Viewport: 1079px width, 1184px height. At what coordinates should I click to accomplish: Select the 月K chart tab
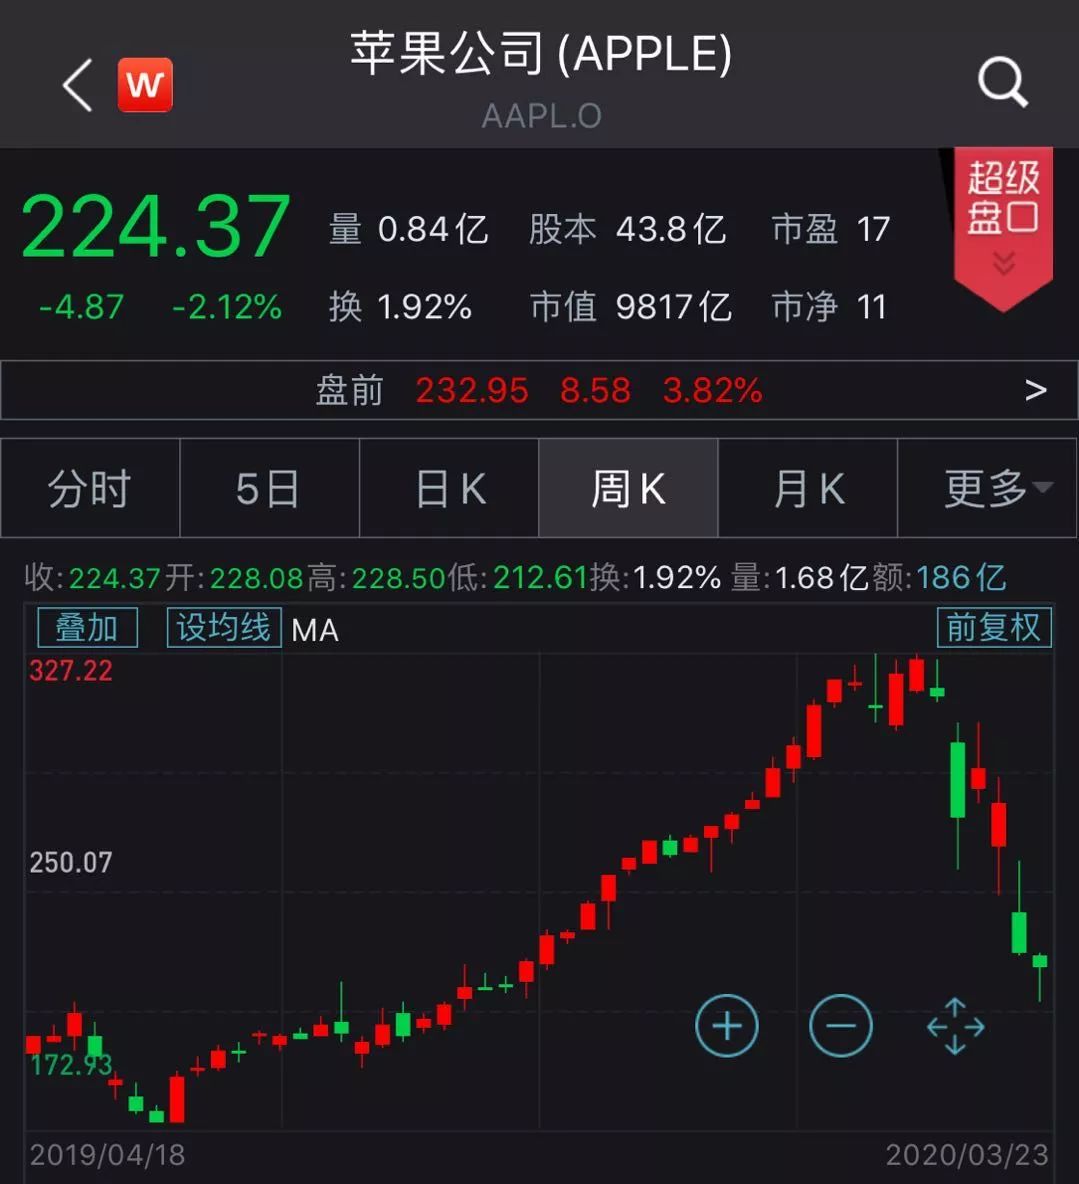[808, 489]
